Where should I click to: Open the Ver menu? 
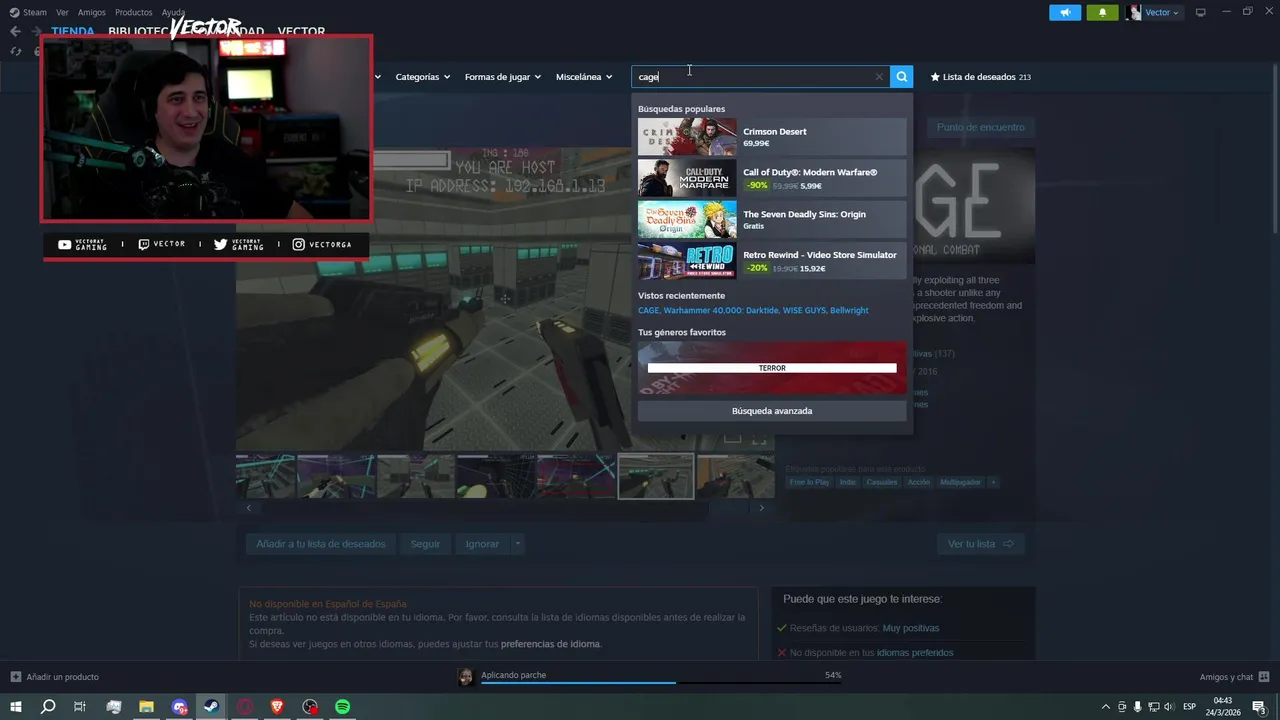pos(62,12)
